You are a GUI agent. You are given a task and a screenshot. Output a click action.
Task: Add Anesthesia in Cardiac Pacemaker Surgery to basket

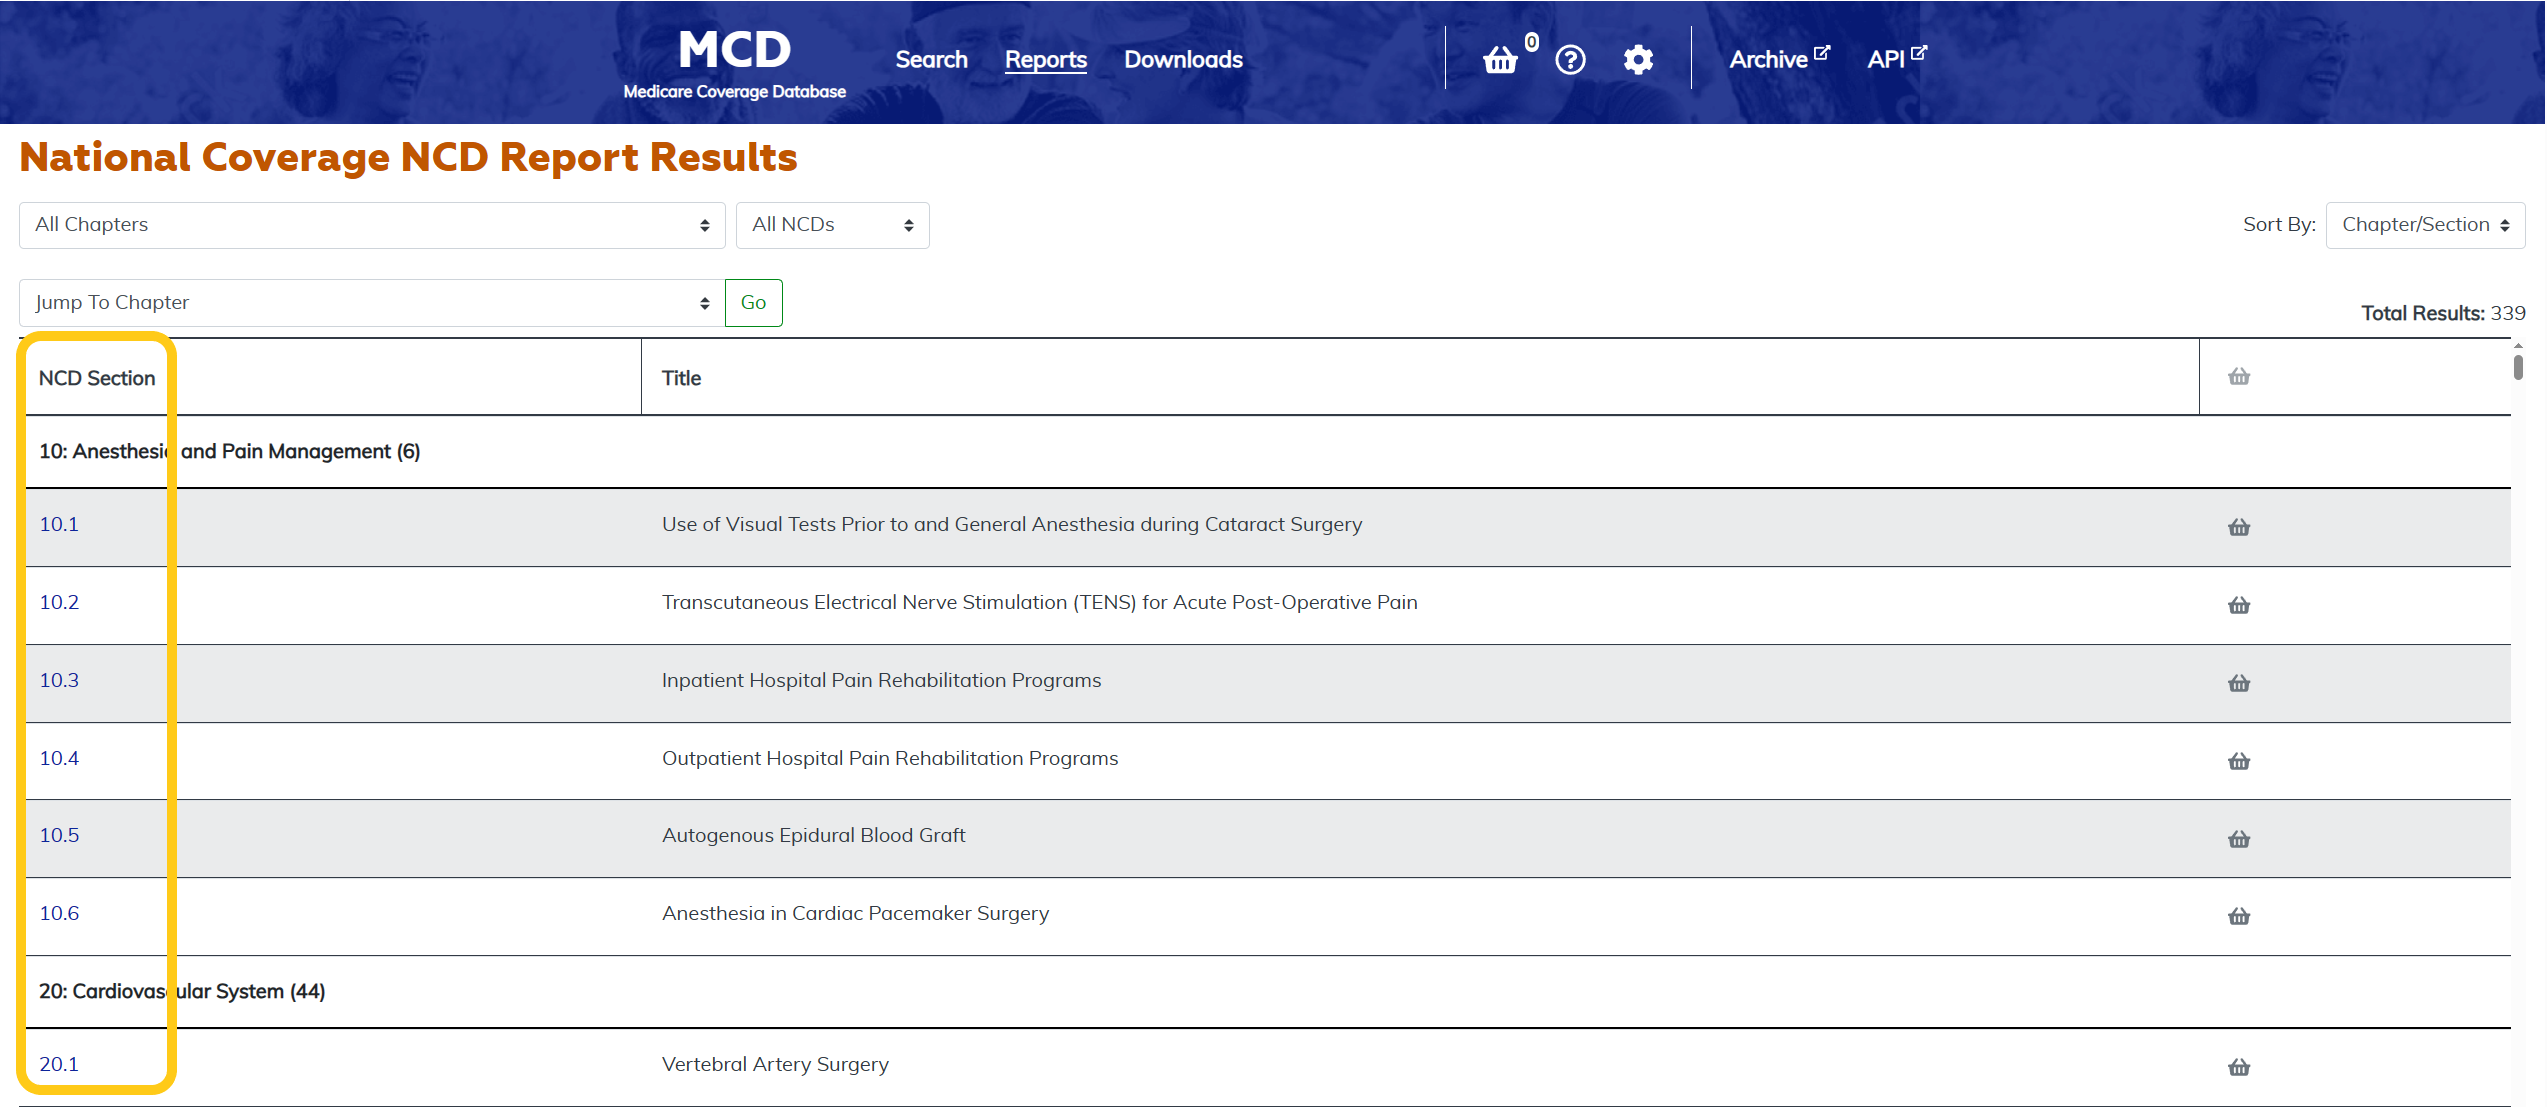coord(2238,916)
